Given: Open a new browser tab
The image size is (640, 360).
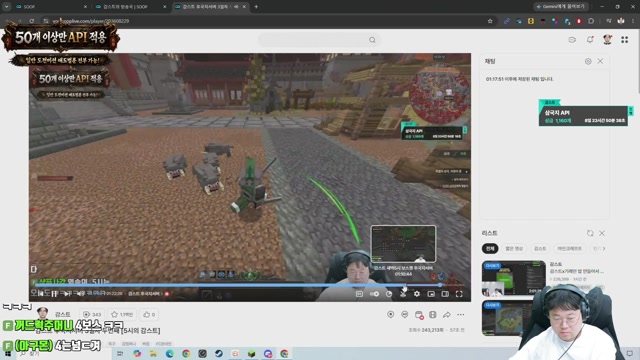Looking at the screenshot, I should click(x=256, y=7).
